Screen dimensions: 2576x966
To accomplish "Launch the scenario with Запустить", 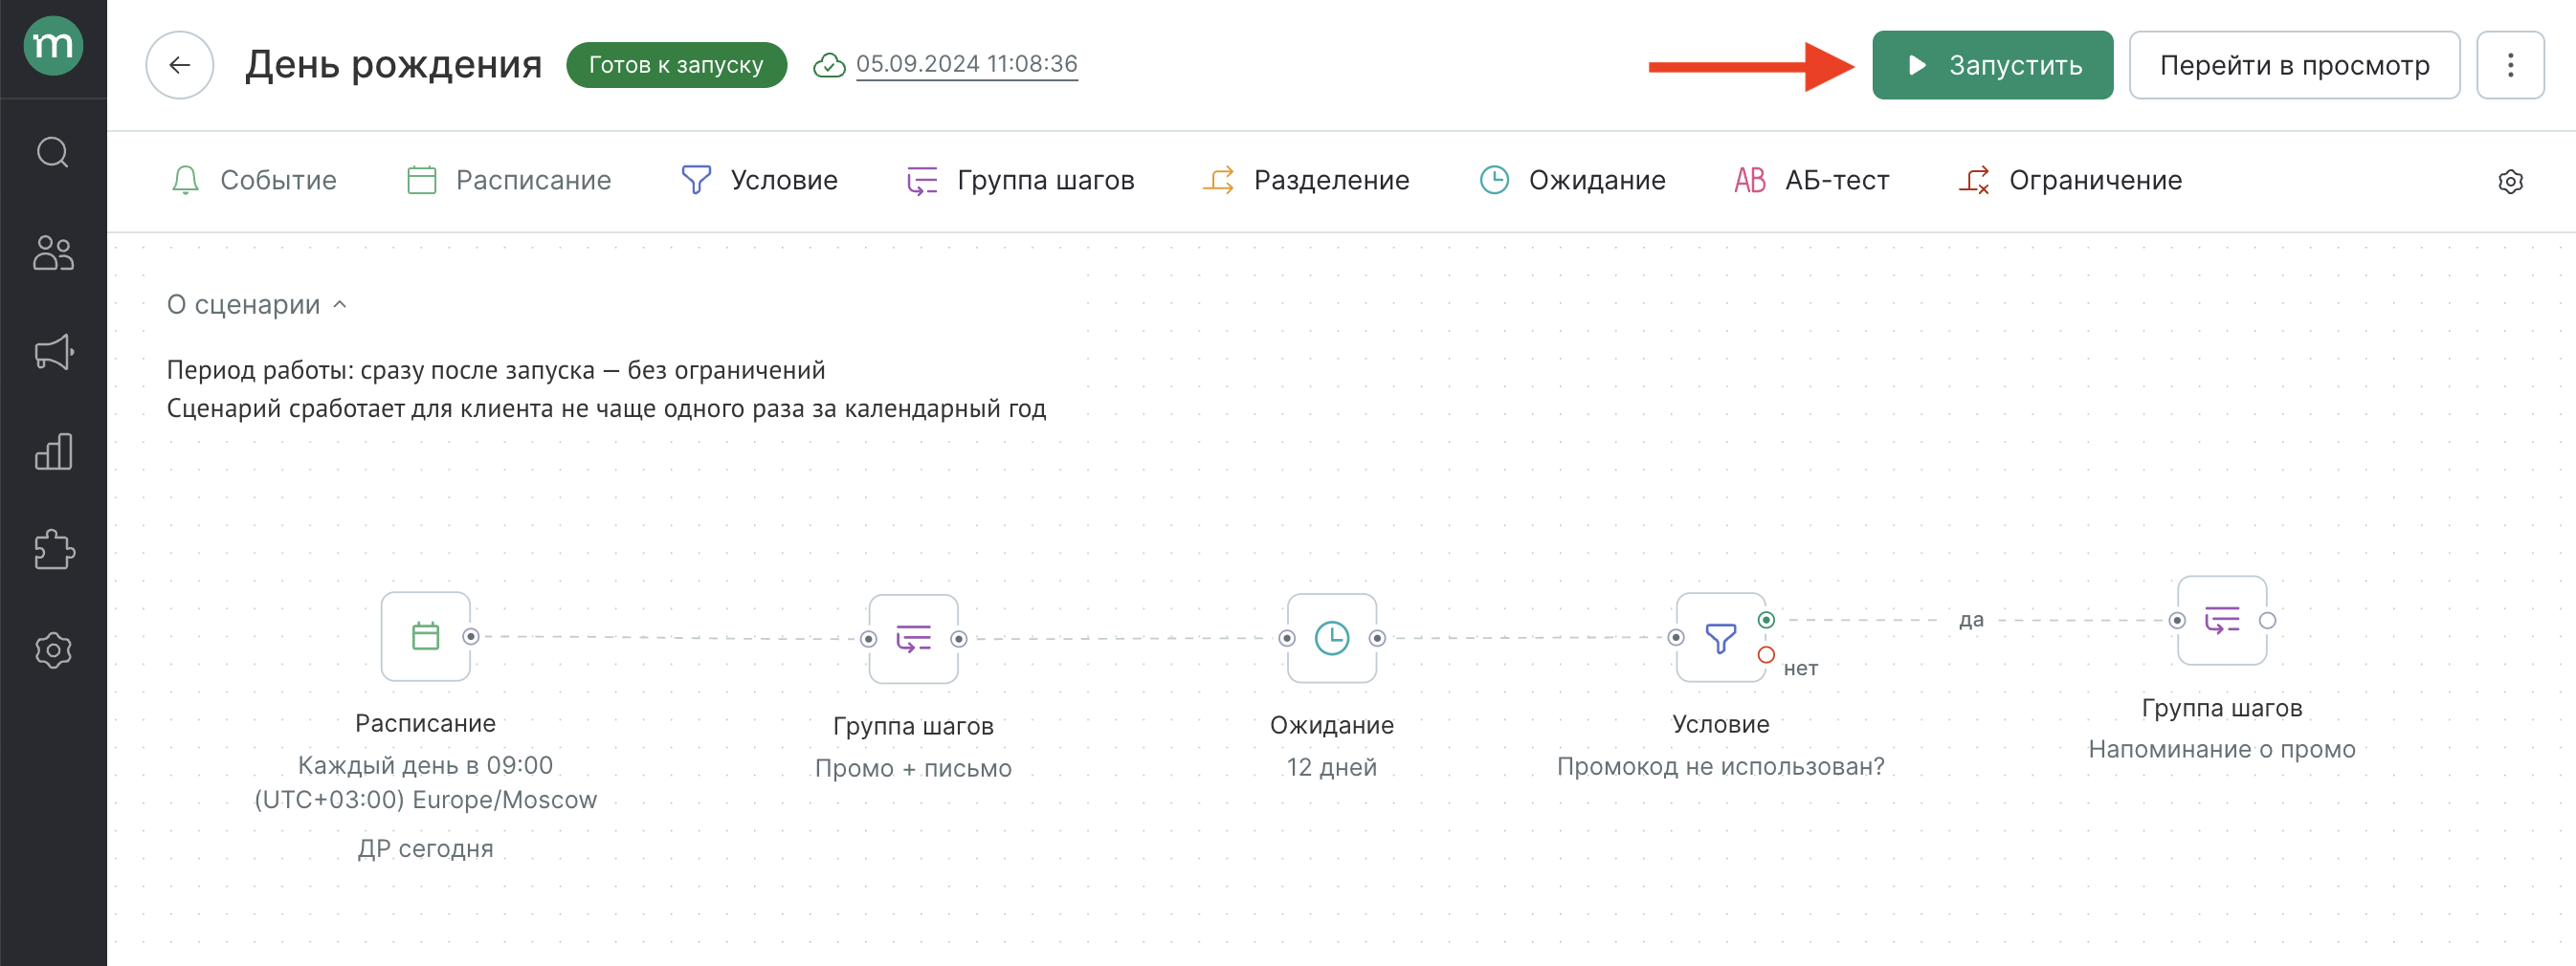I will (x=1992, y=65).
